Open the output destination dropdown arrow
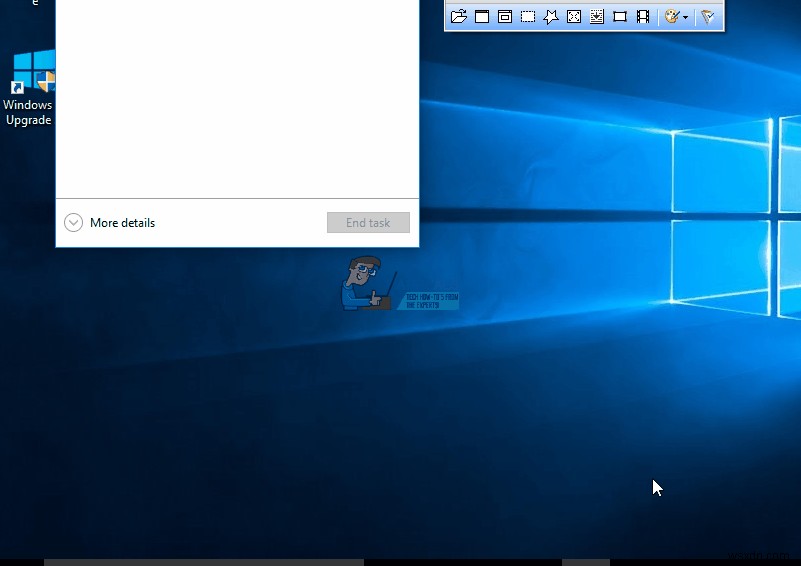Image resolution: width=801 pixels, height=566 pixels. tap(686, 17)
